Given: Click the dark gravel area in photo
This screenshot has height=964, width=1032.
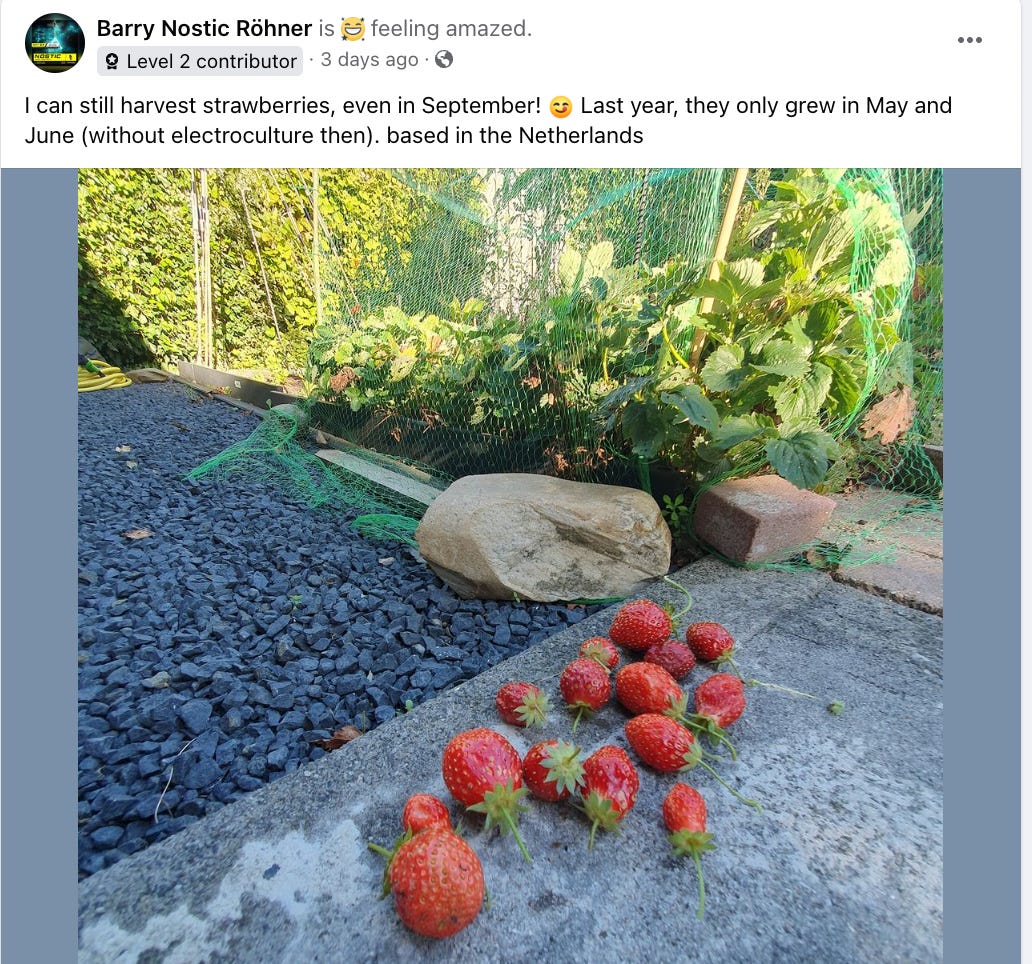Looking at the screenshot, I should click(x=263, y=625).
